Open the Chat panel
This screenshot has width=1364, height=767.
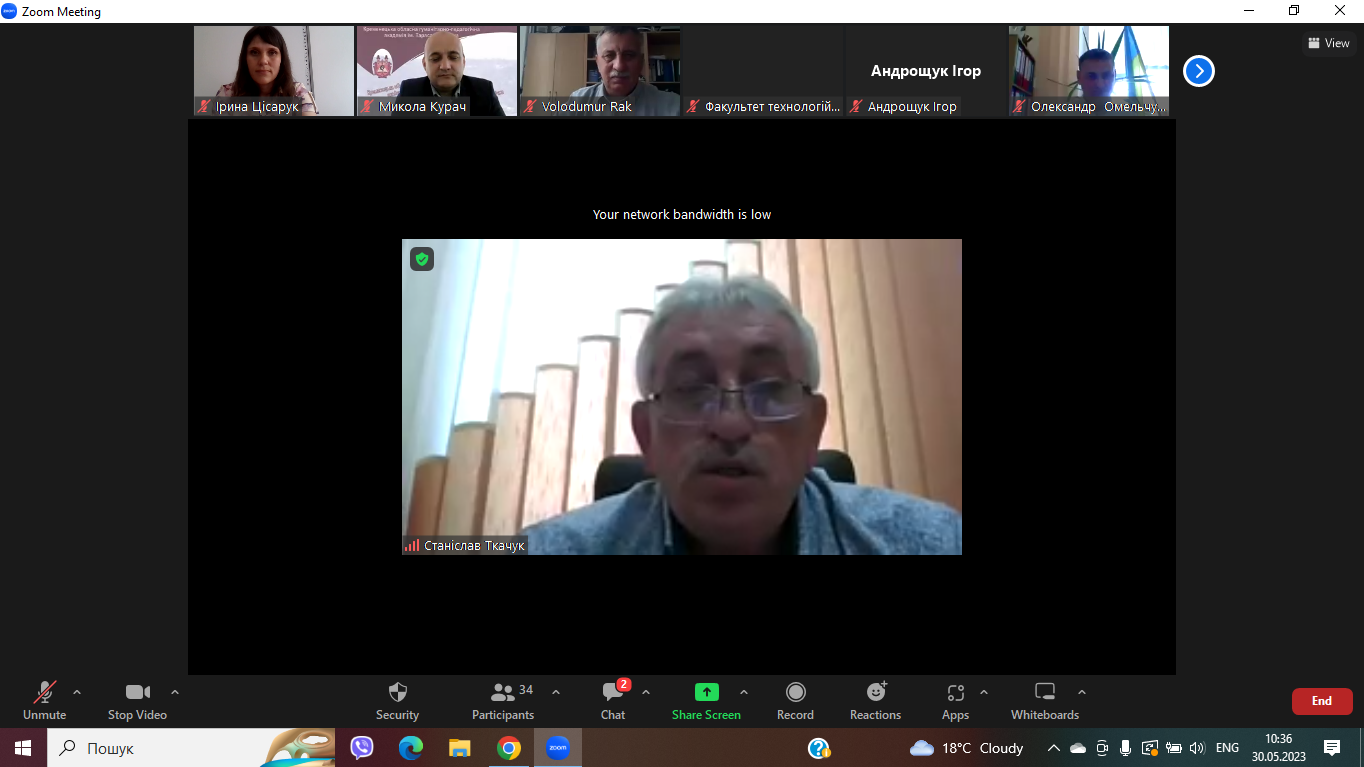[613, 692]
